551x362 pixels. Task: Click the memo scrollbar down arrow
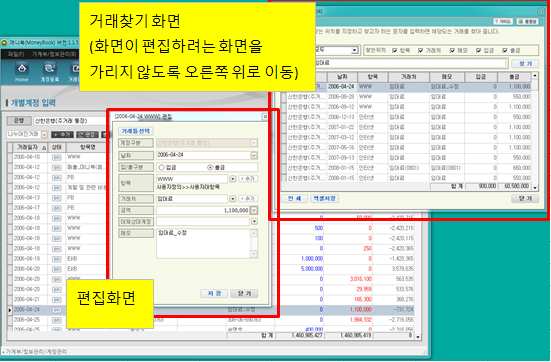(254, 254)
